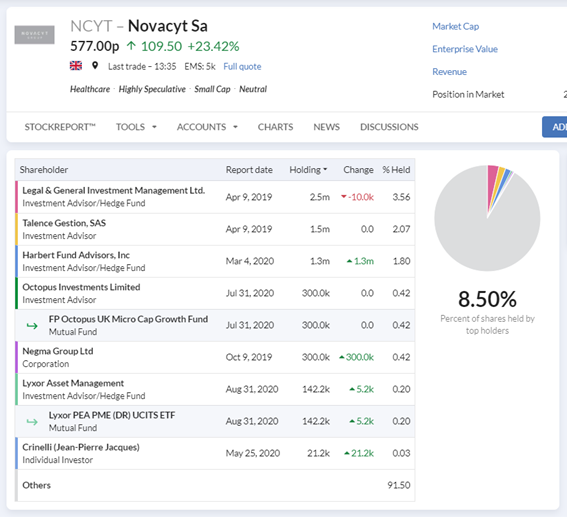Click the Position in Market label
Image resolution: width=567 pixels, height=517 pixels.
(x=468, y=94)
